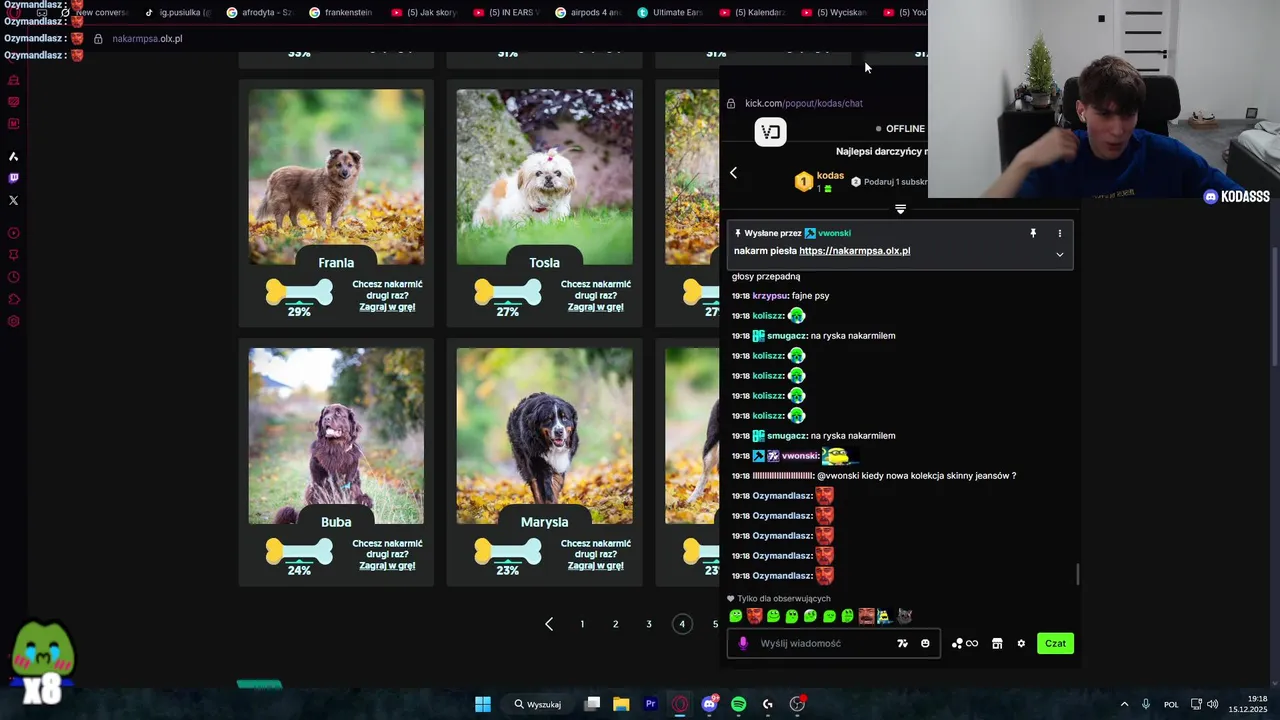
Task: Open the Kick logo in chat header
Action: pos(770,132)
